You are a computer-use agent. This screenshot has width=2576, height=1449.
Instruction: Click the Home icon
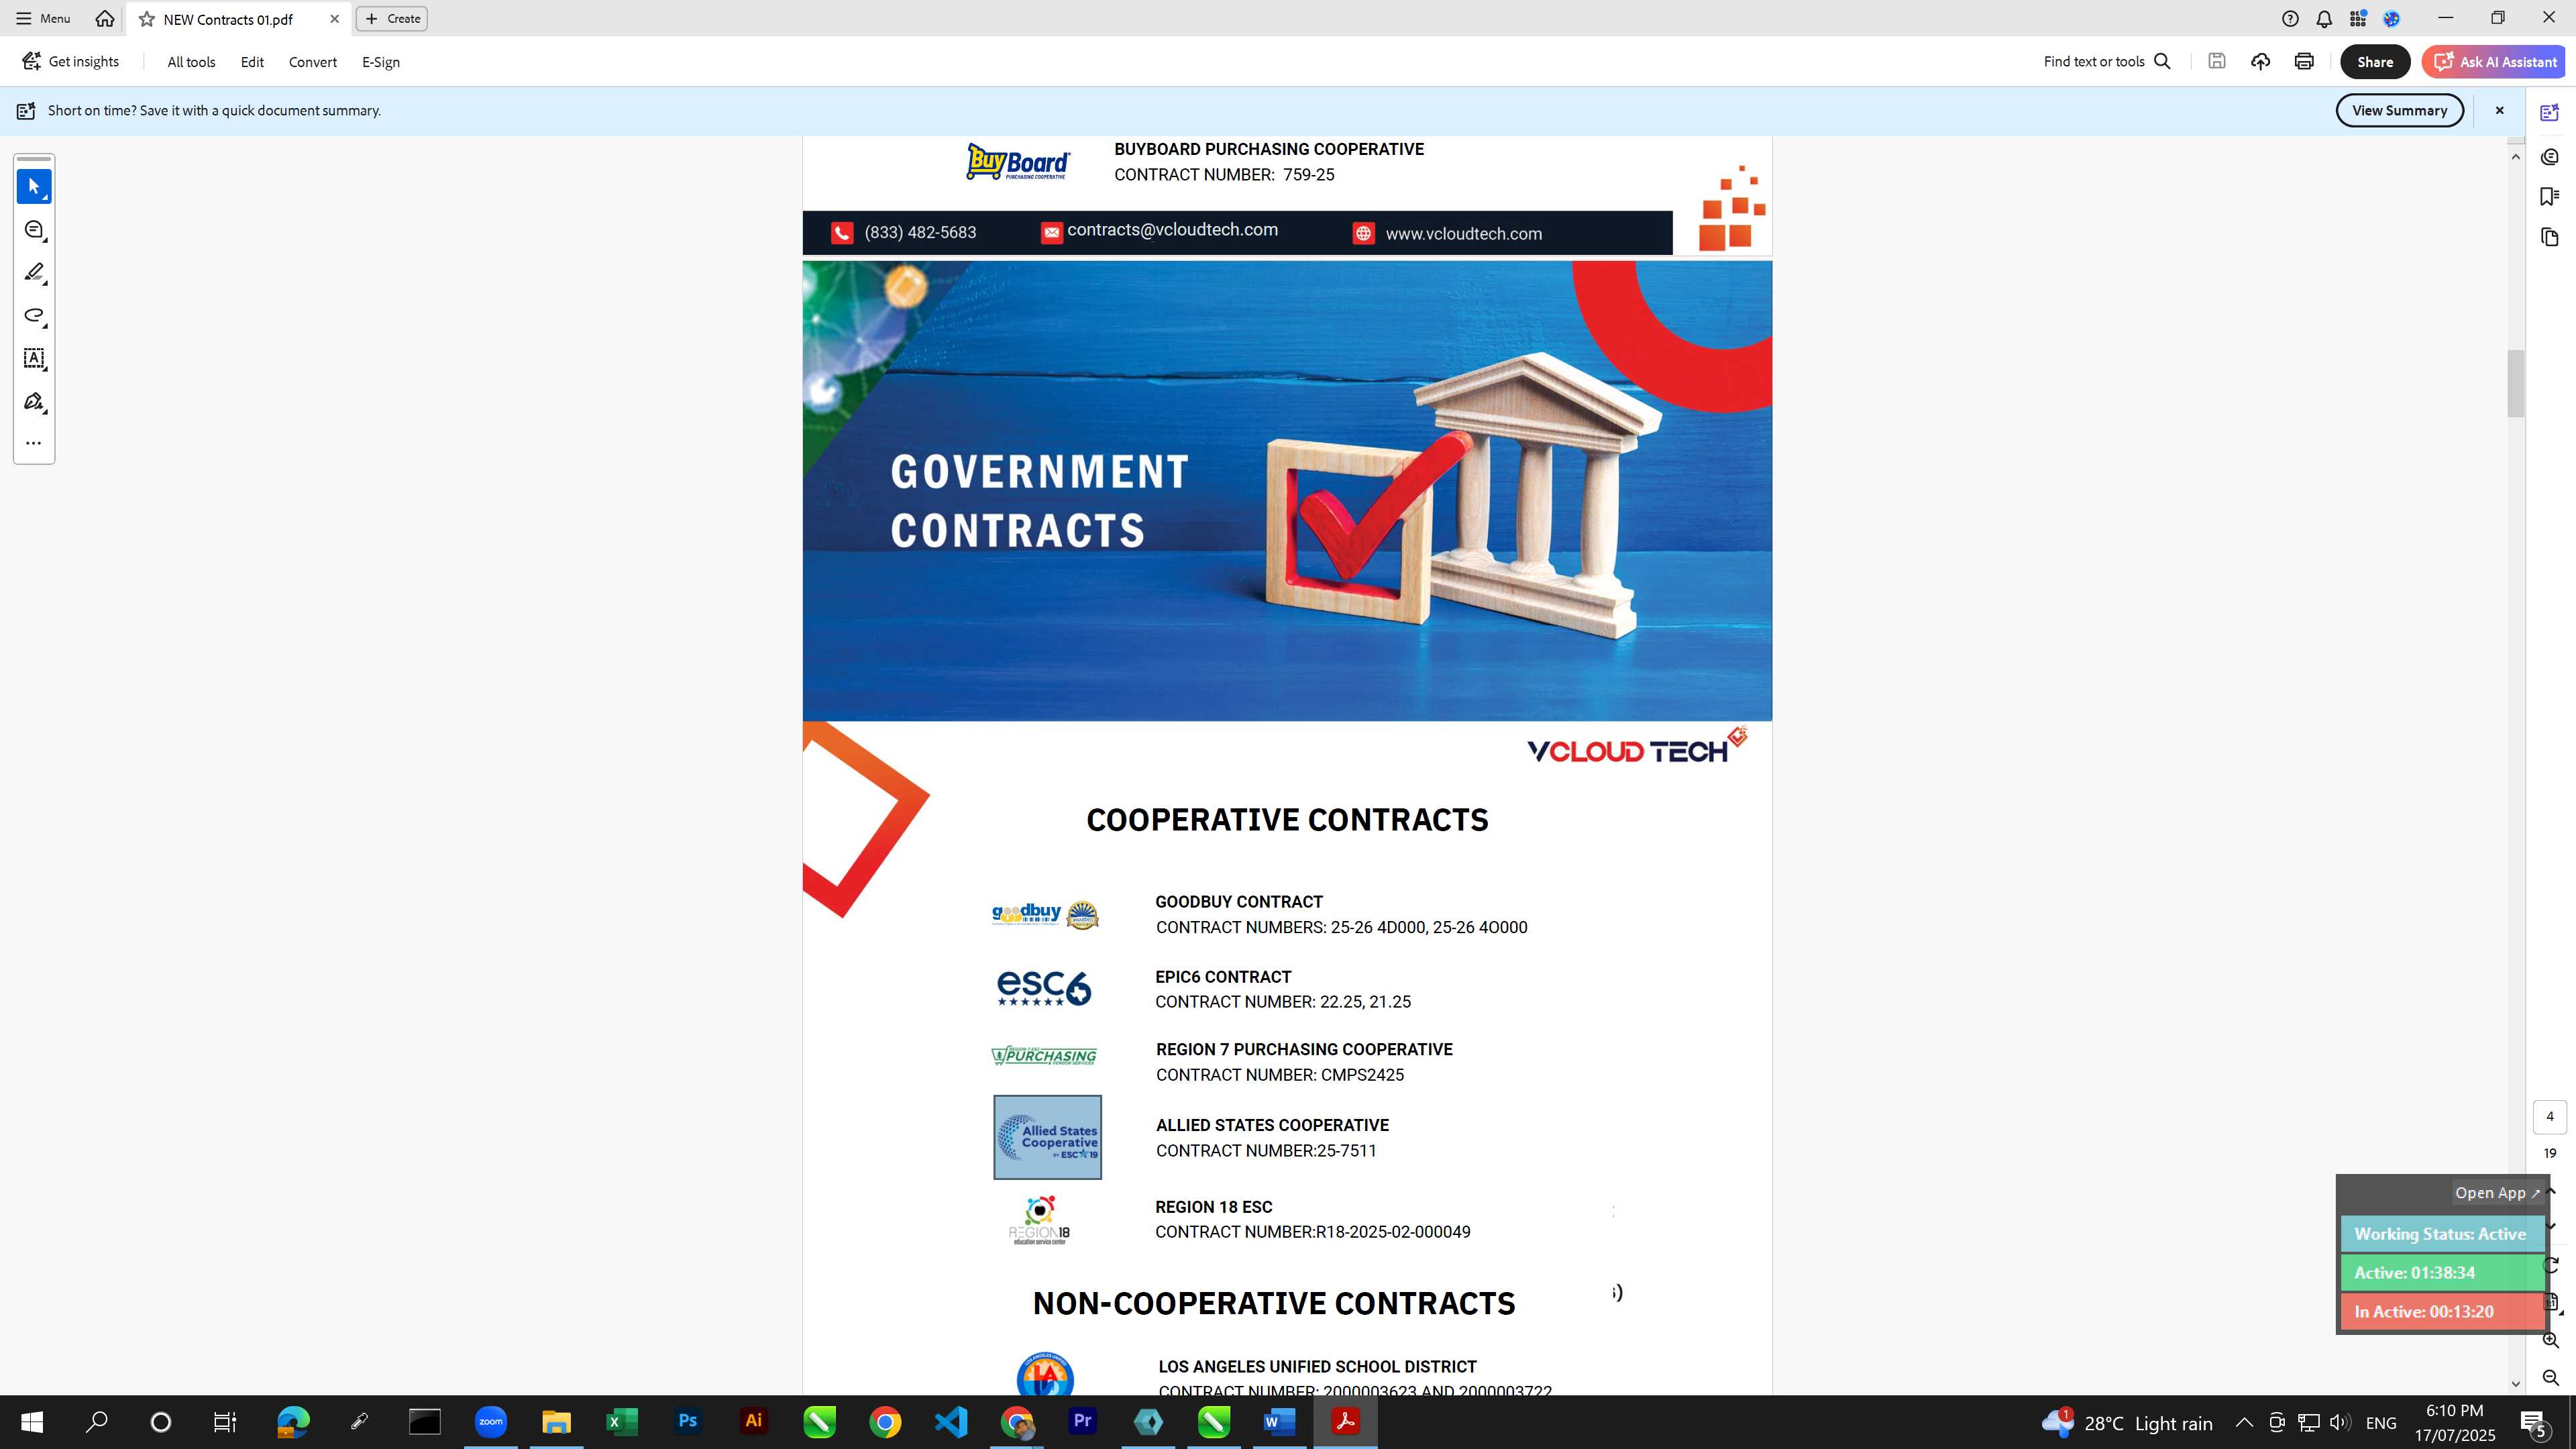pos(104,18)
